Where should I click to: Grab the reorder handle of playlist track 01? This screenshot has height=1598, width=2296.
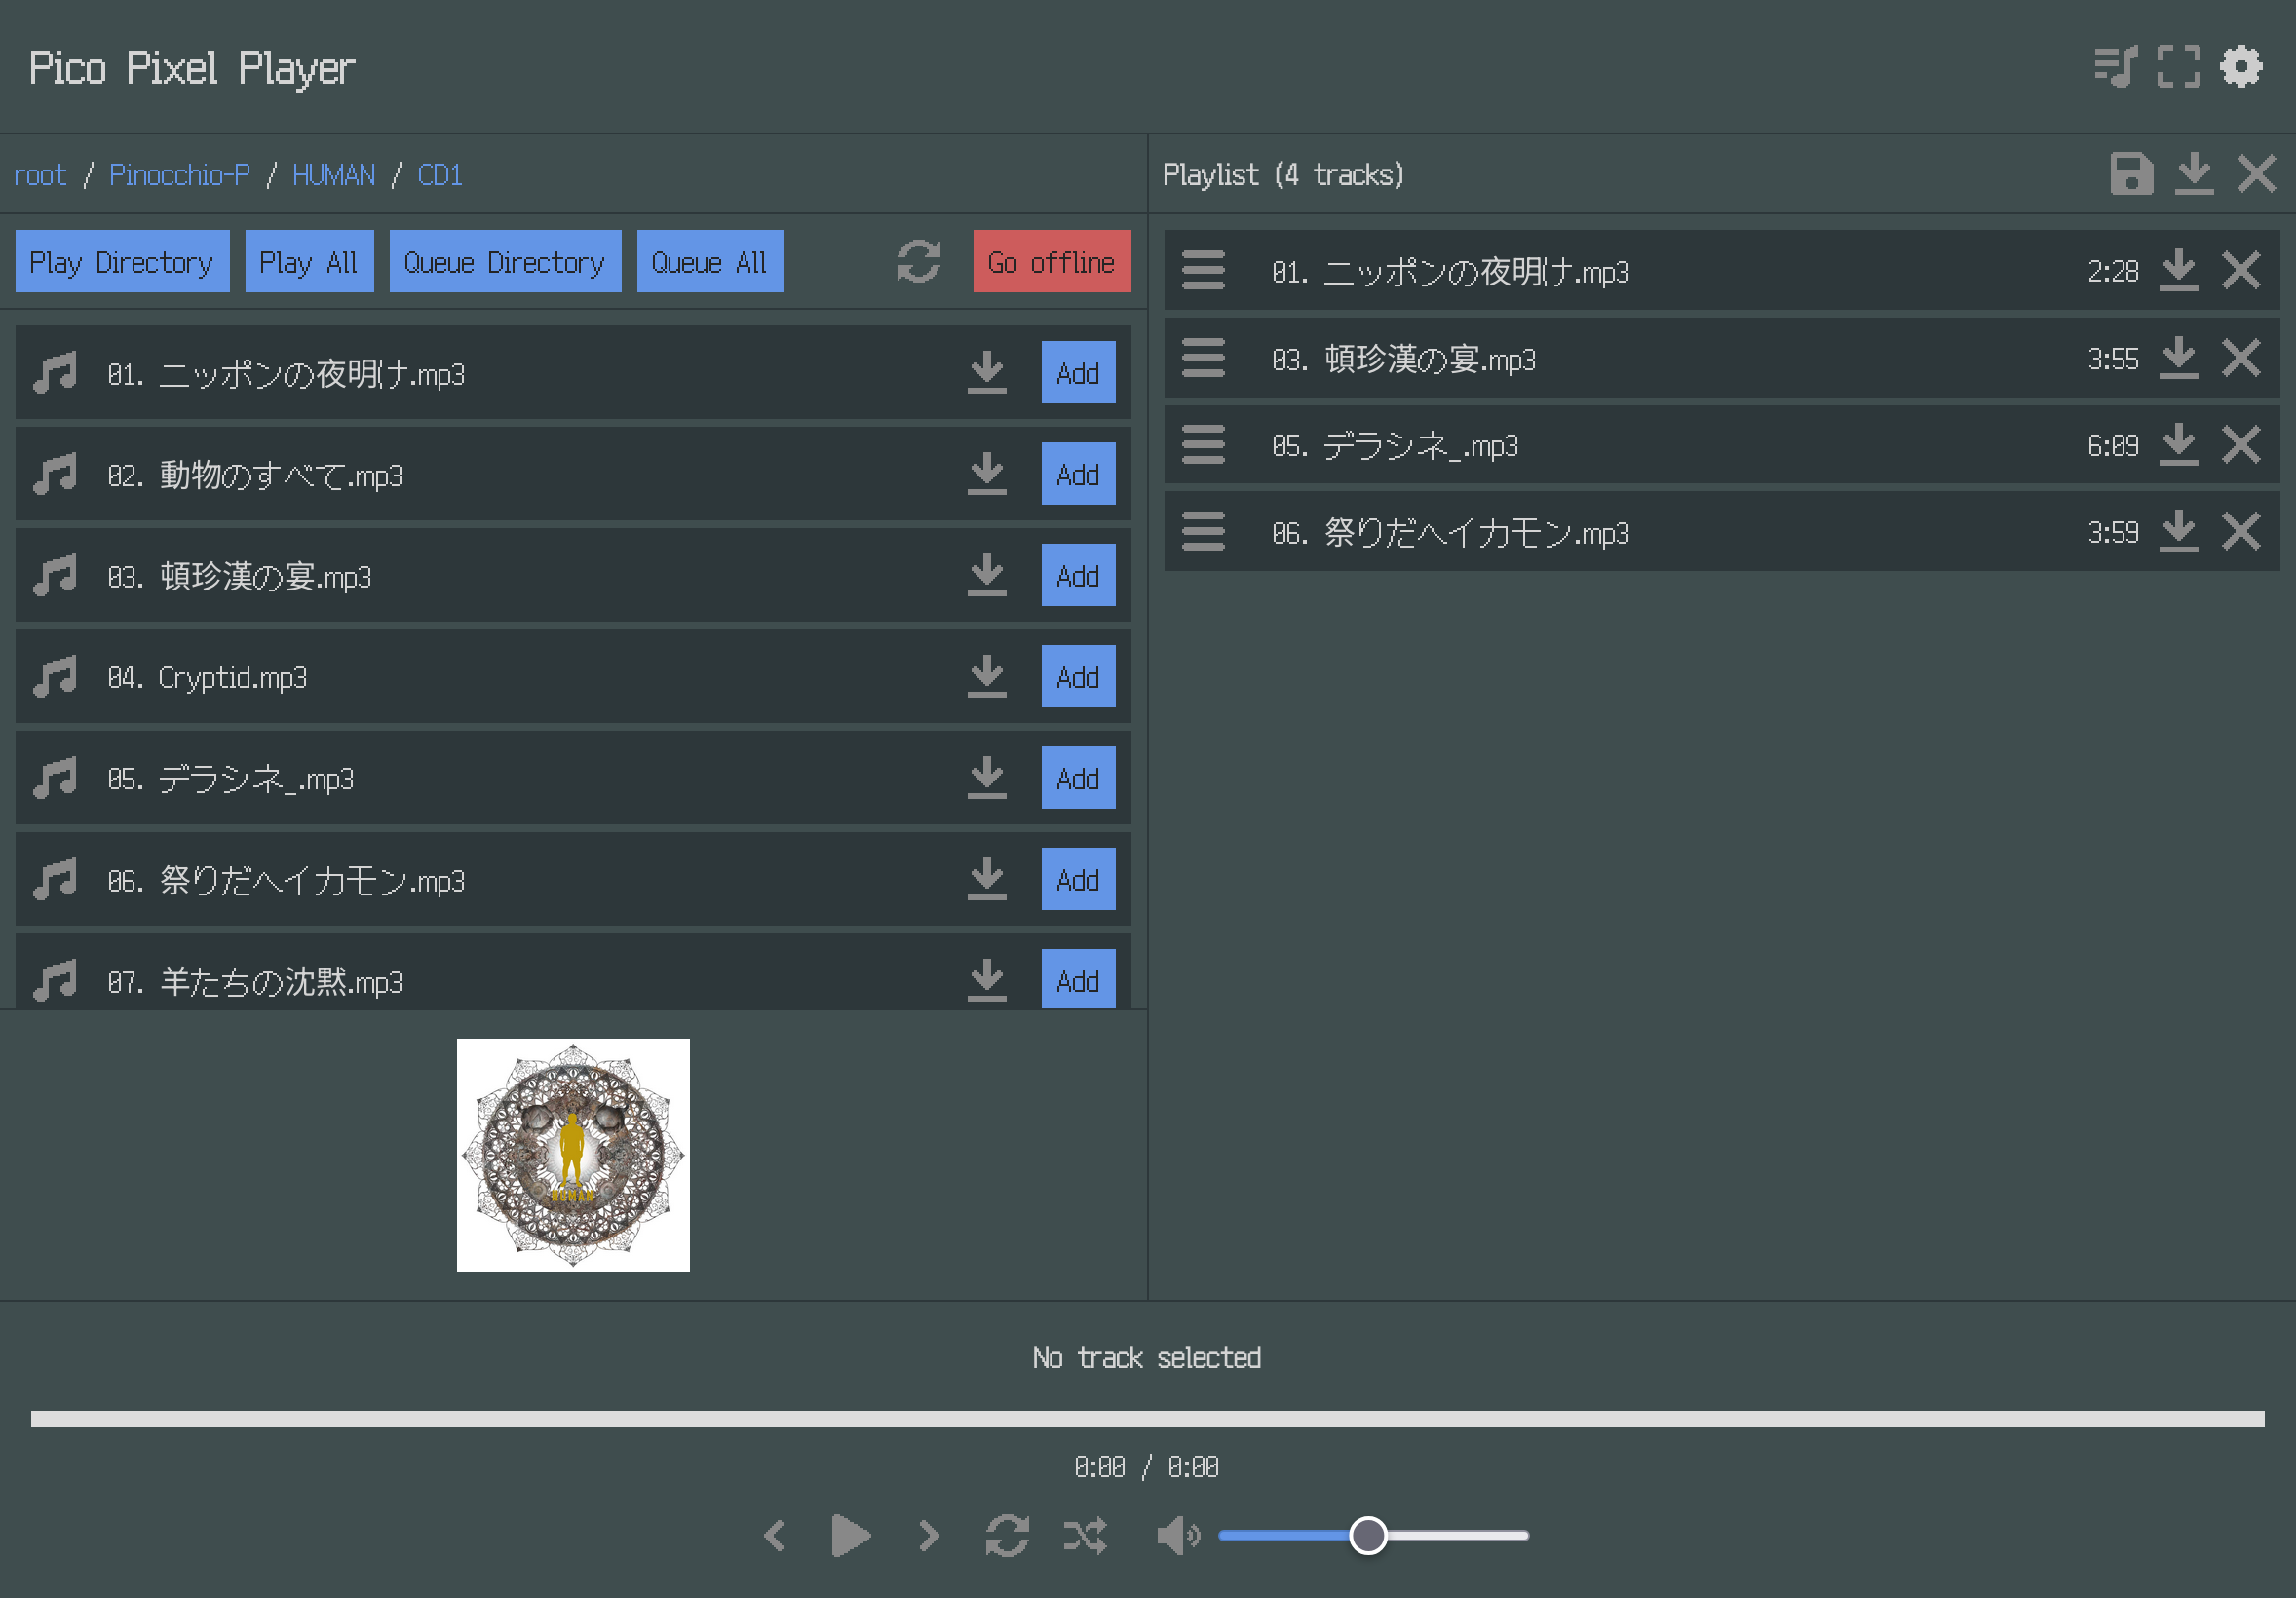1203,270
